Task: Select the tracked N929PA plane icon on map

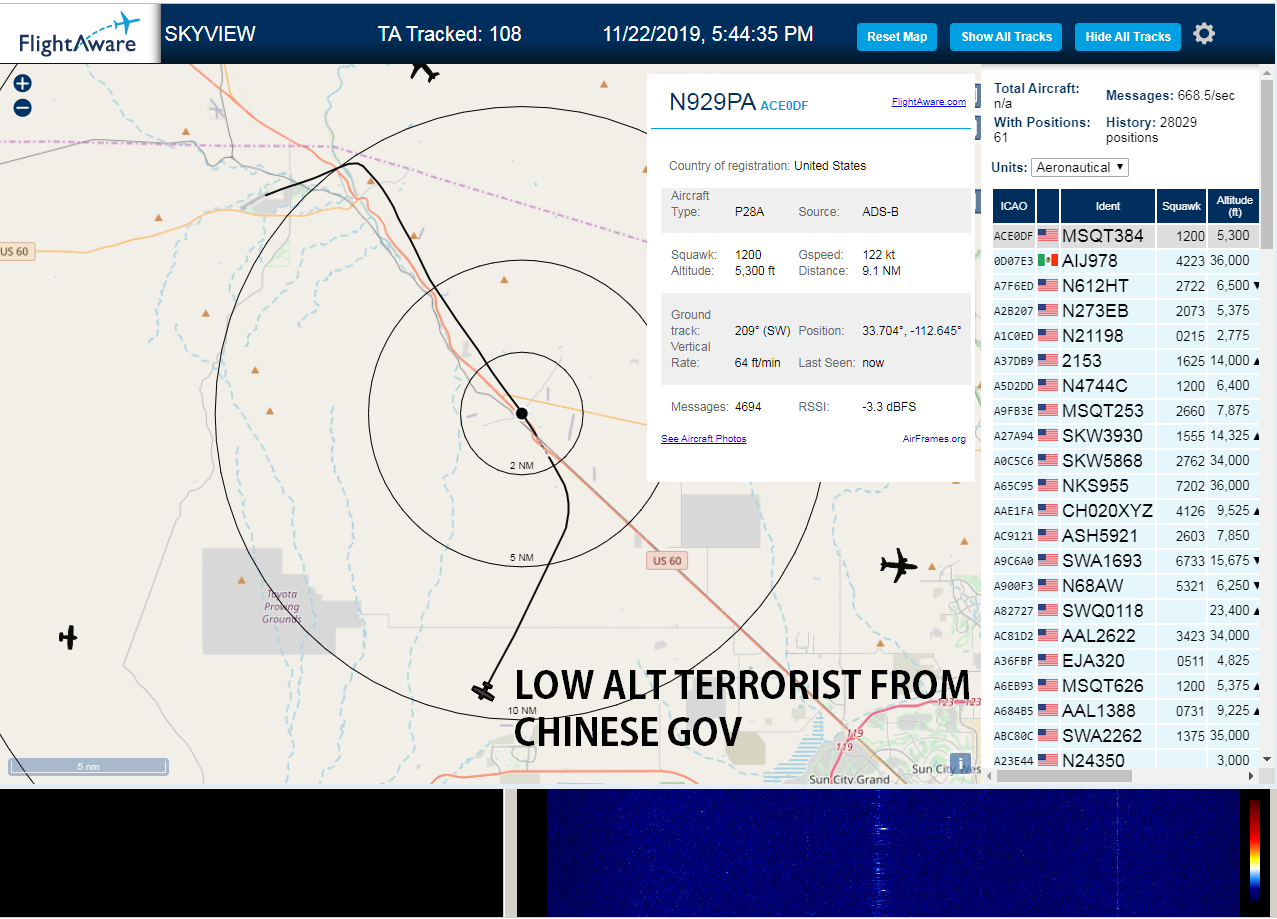Action: 484,691
